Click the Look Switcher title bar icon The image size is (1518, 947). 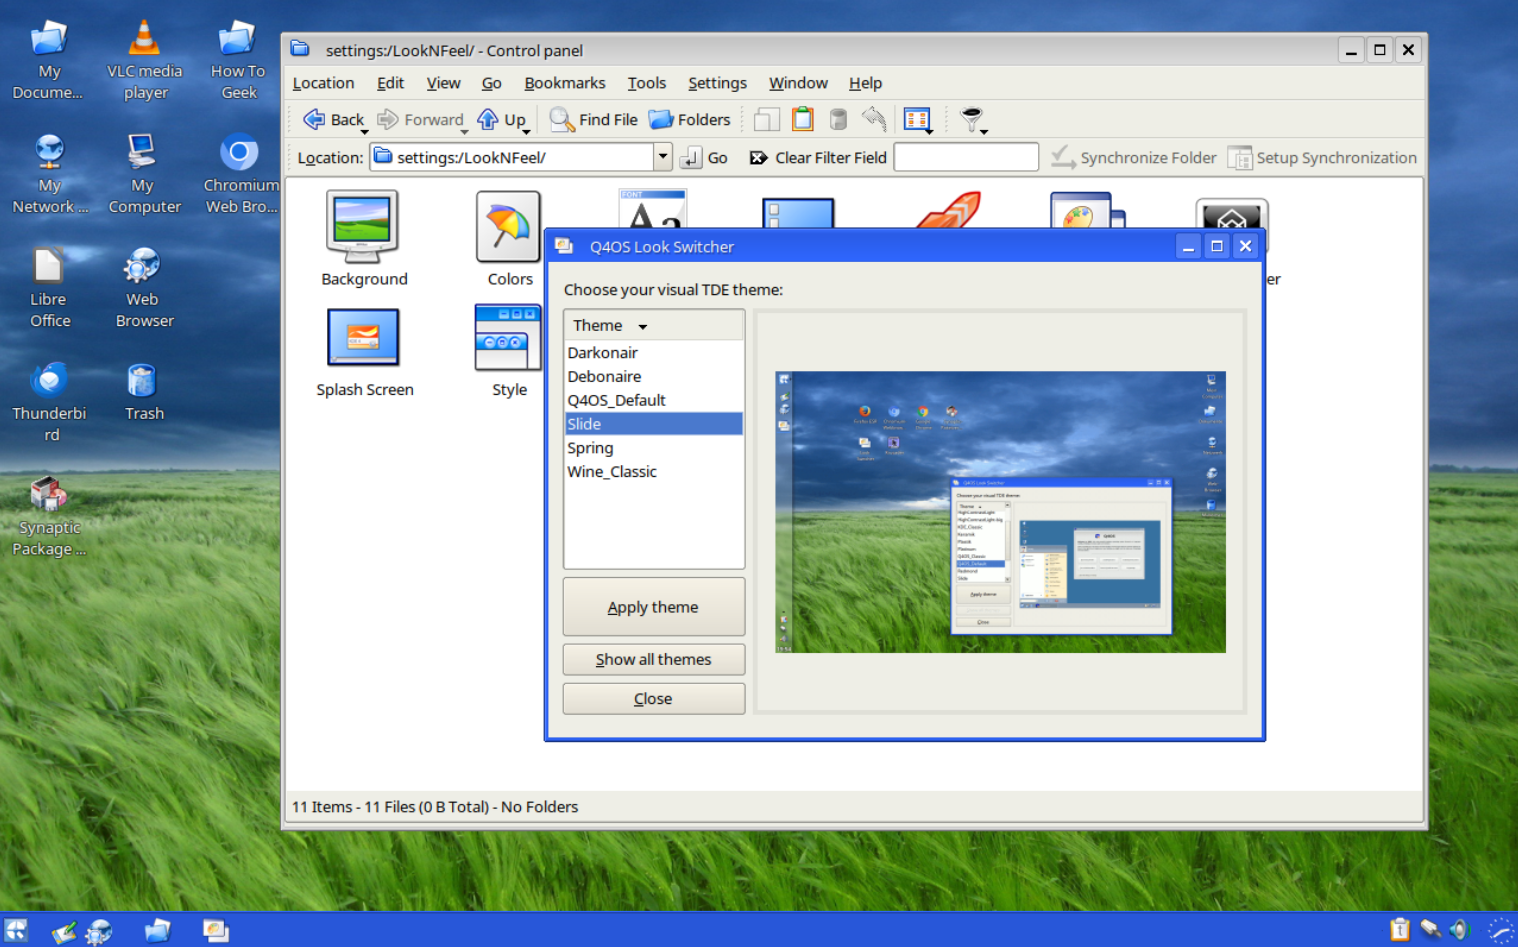[x=564, y=246]
